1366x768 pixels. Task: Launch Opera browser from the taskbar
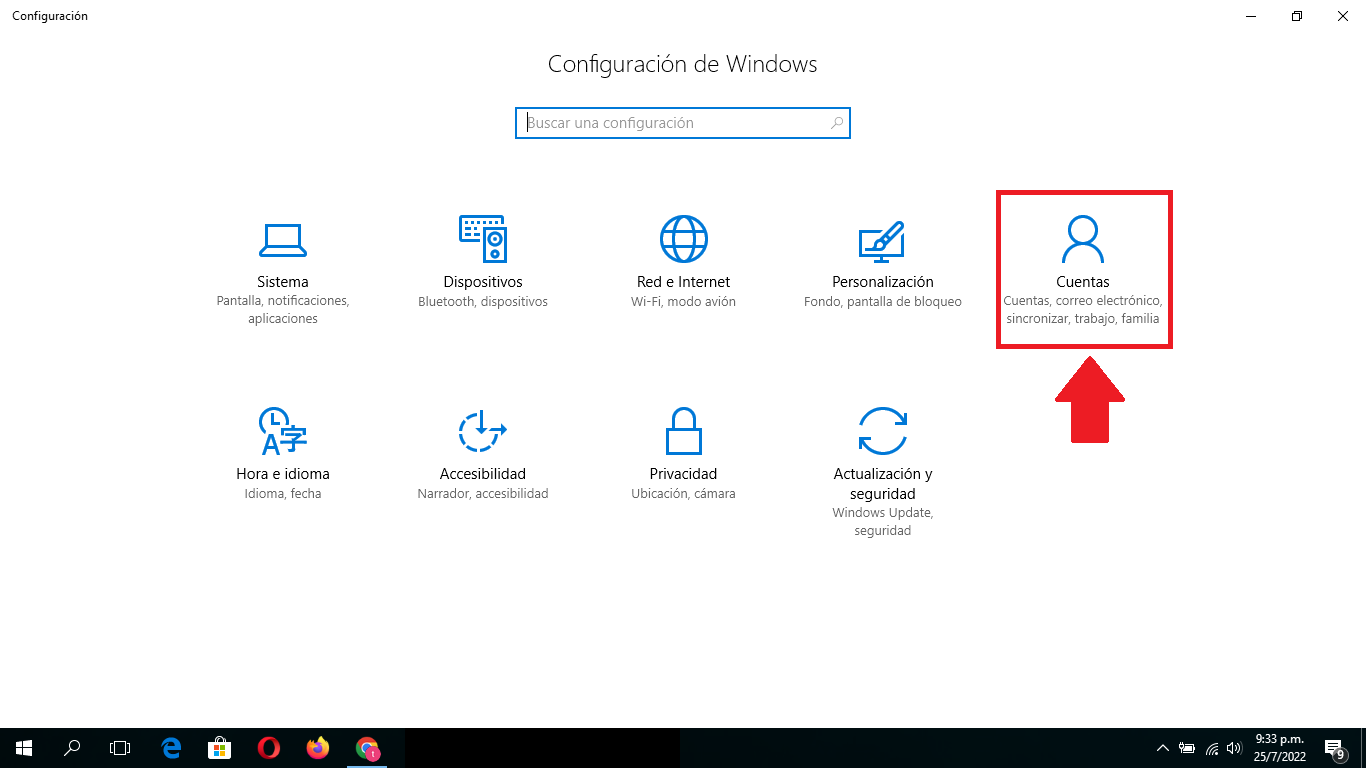pos(268,748)
